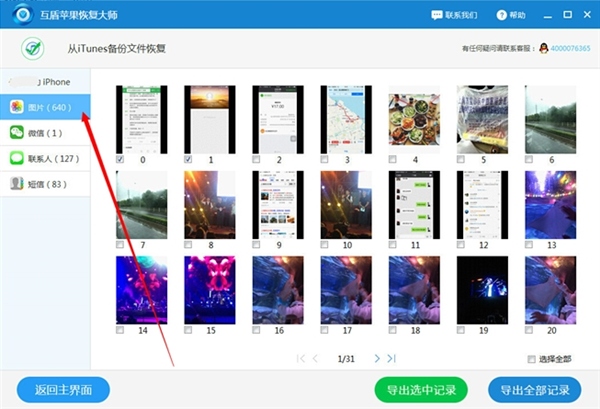Open the dark screen thumbnail number 19
The width and height of the screenshot is (600, 409).
[x=483, y=290]
